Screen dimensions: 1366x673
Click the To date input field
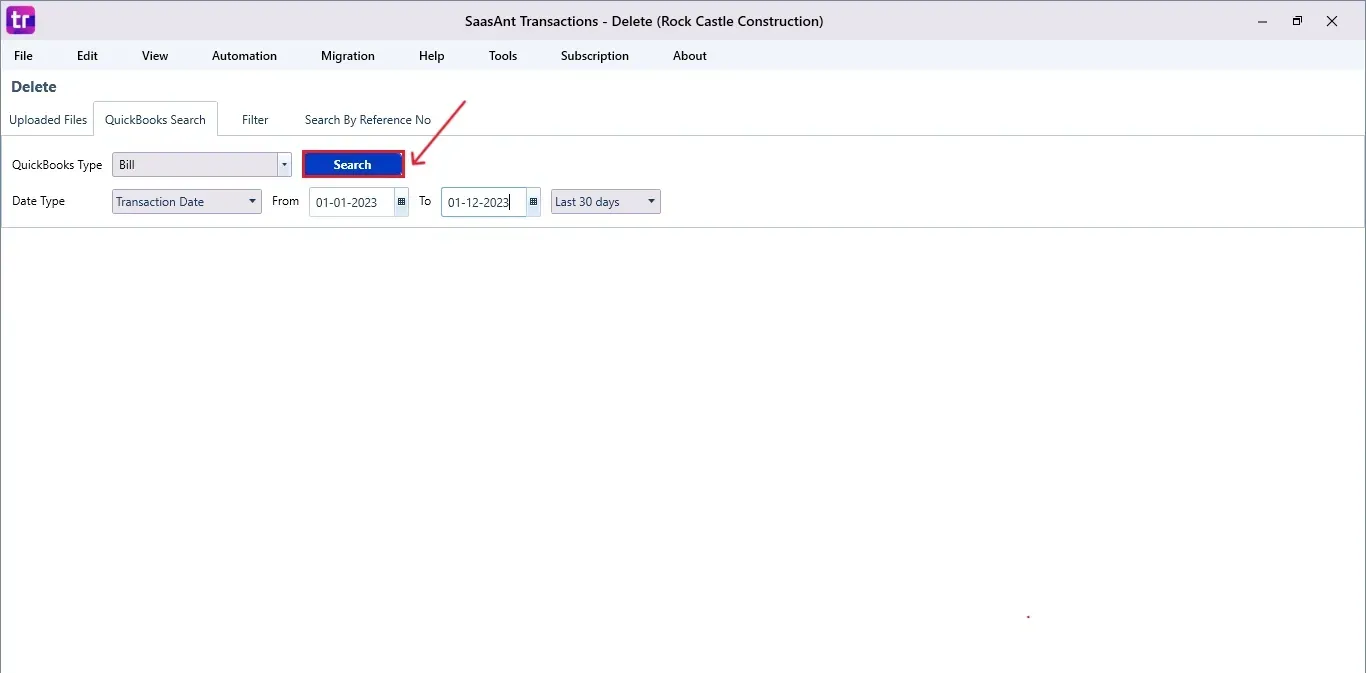coord(482,202)
